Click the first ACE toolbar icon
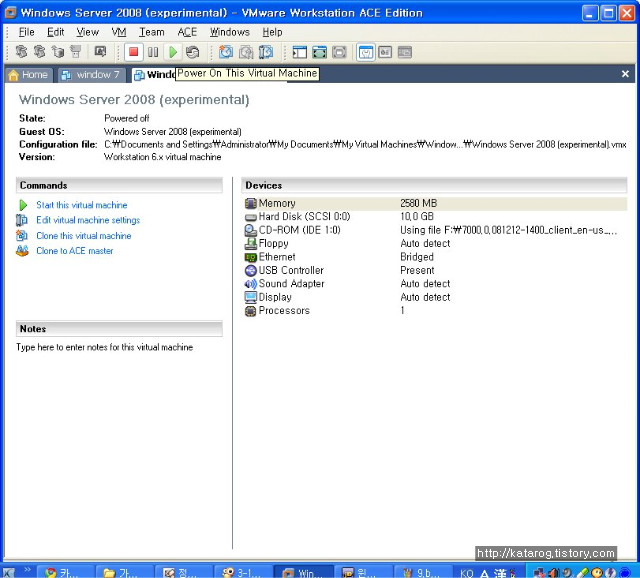Image resolution: width=640 pixels, height=578 pixels. [21, 52]
